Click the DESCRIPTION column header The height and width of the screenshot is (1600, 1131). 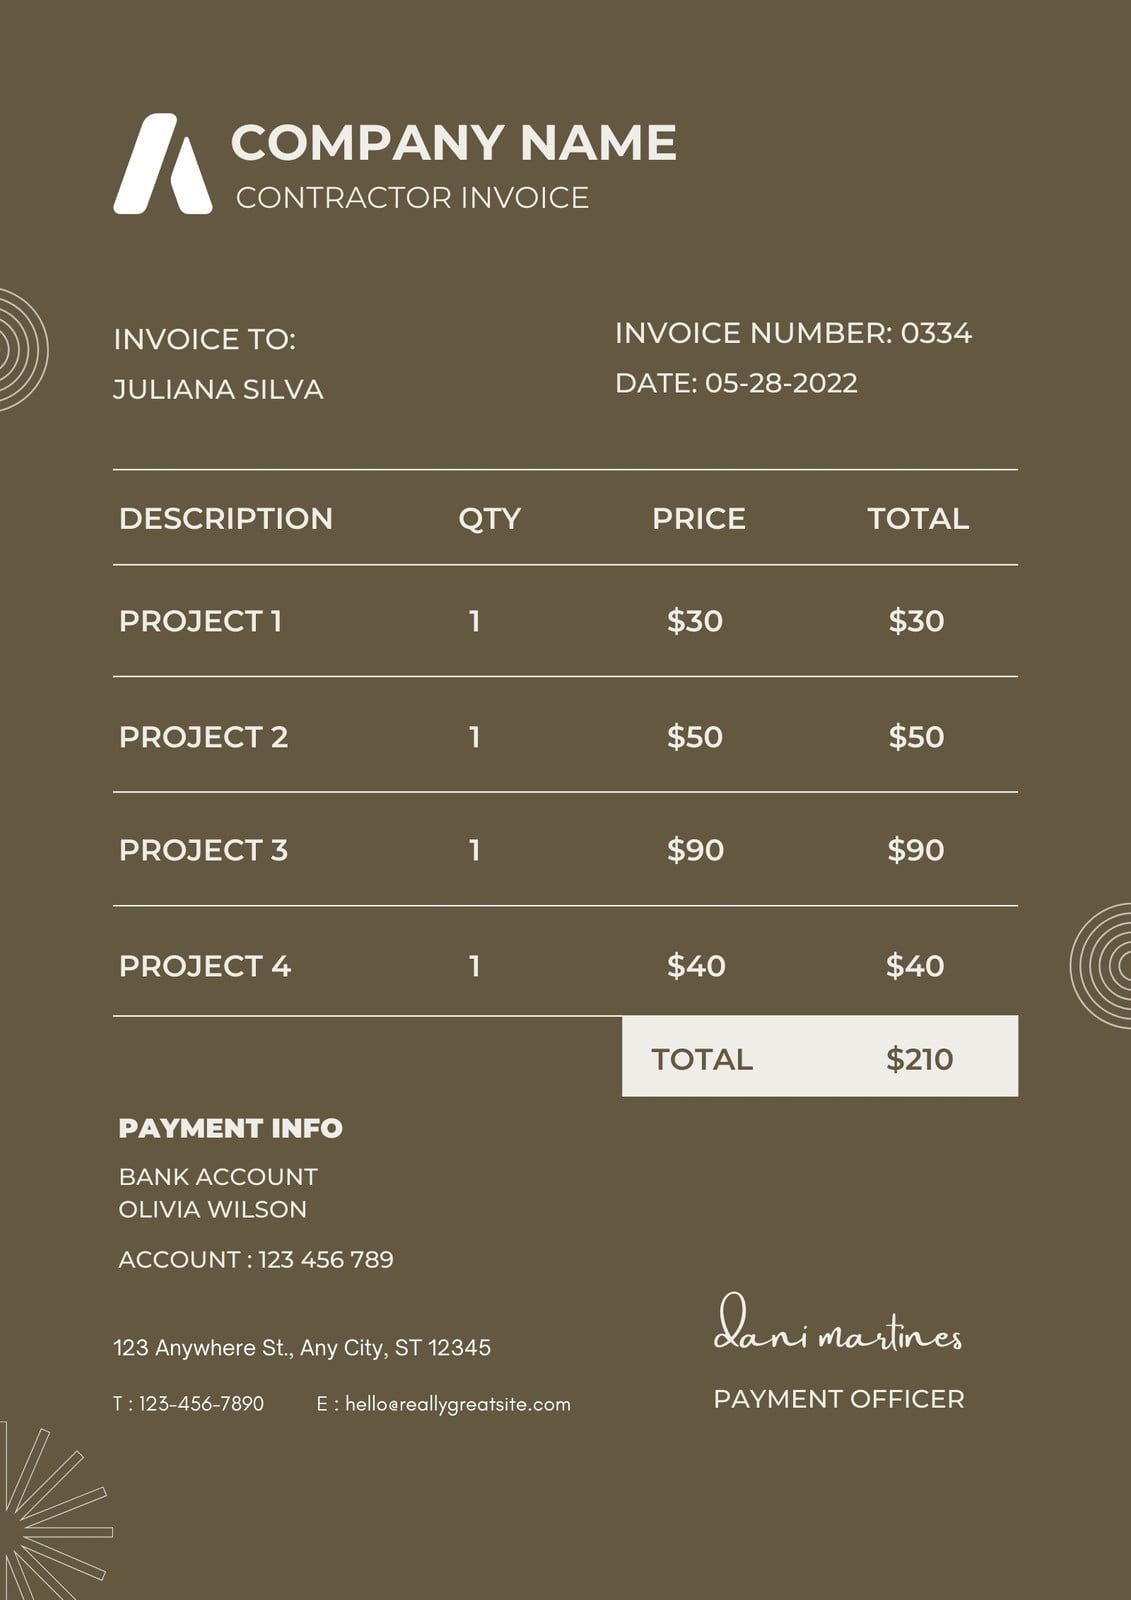226,518
